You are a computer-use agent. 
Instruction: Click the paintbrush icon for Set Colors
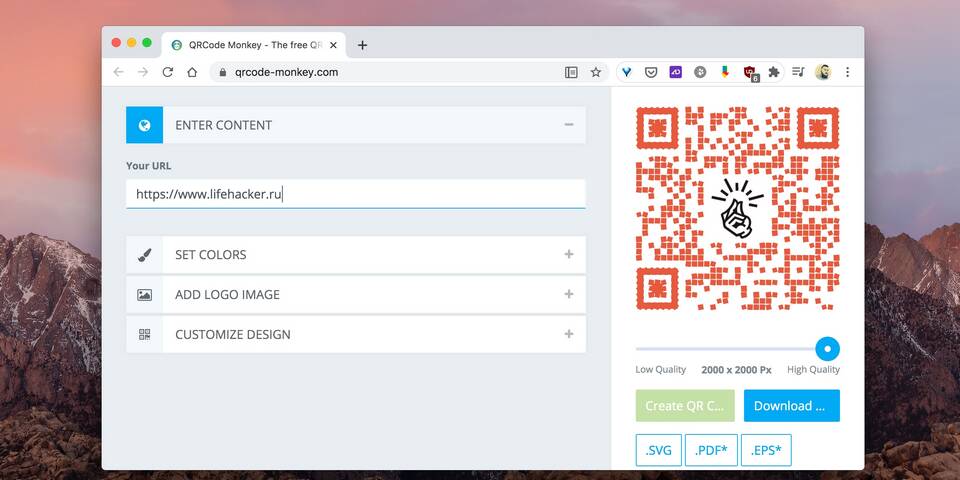(144, 255)
